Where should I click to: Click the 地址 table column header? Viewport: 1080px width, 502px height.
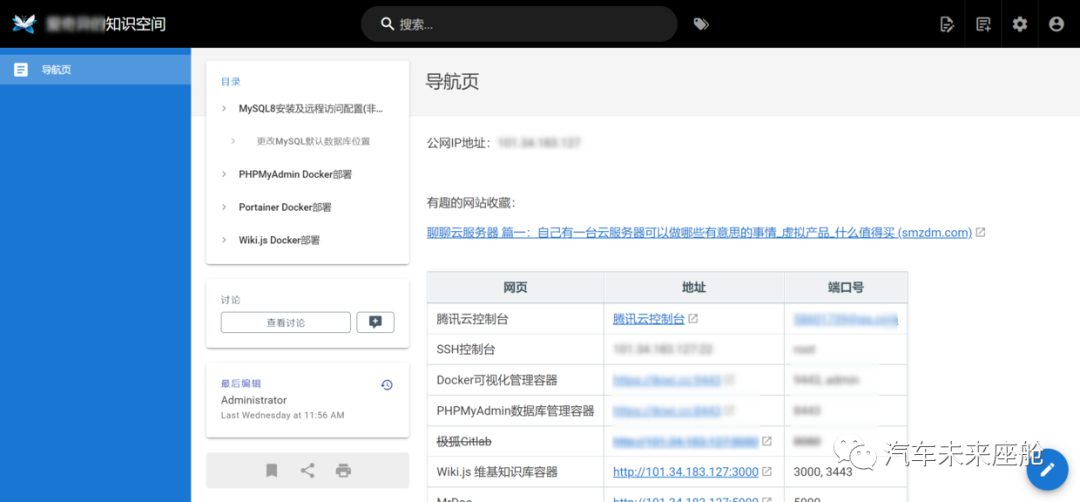point(694,287)
